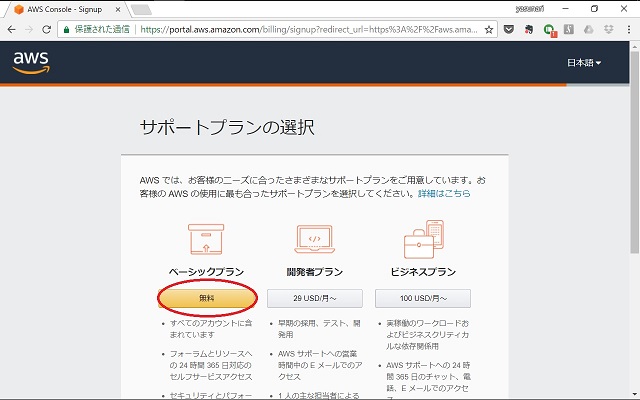Image resolution: width=640 pixels, height=400 pixels.
Task: Click the Business plan briefcase icon
Action: pyautogui.click(x=423, y=239)
